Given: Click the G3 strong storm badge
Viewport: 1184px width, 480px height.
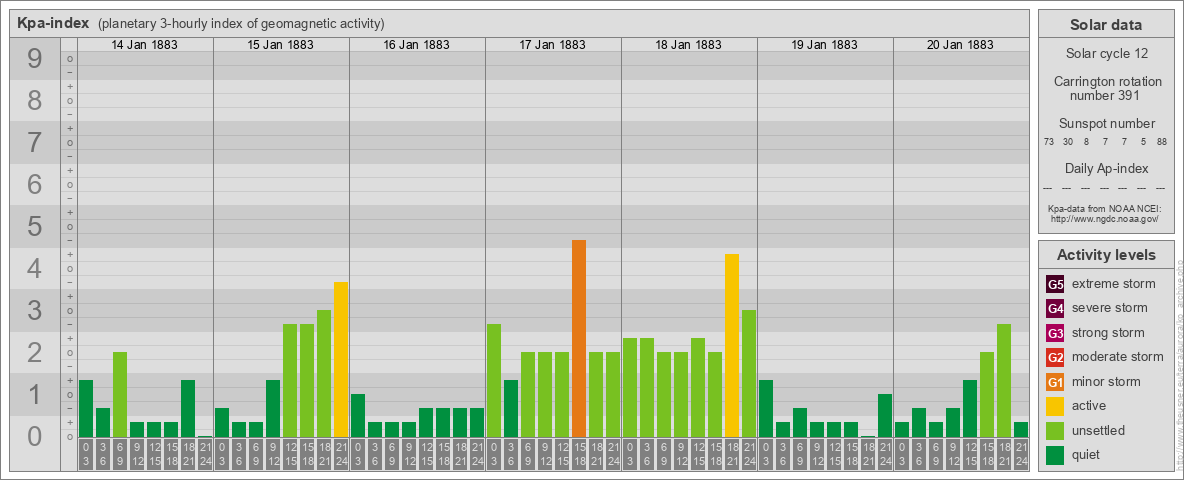Looking at the screenshot, I should [1055, 333].
